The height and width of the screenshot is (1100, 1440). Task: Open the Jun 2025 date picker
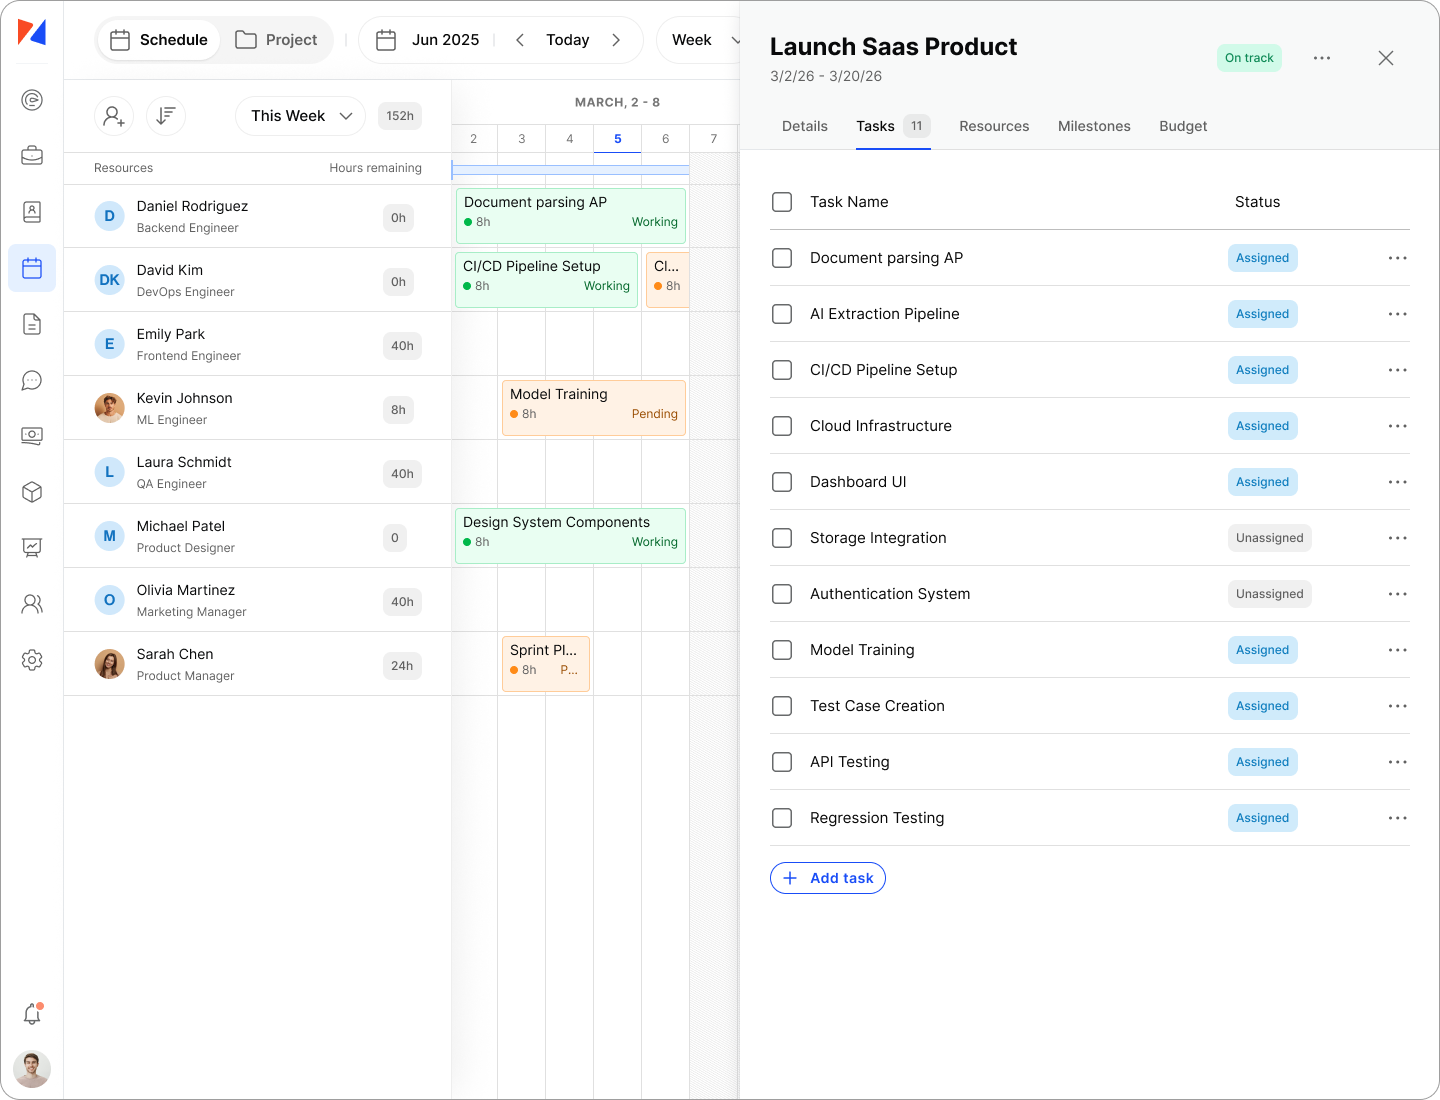428,40
